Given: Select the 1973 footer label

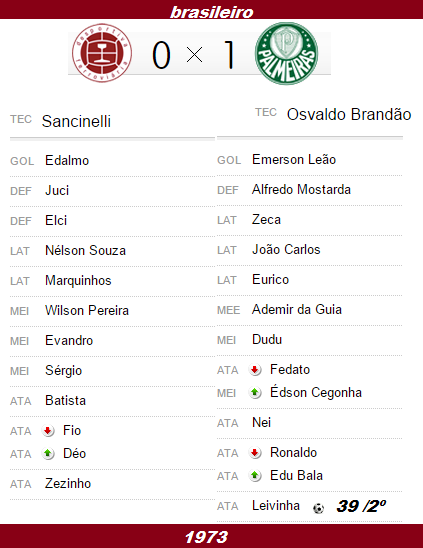Looking at the screenshot, I should 206,537.
